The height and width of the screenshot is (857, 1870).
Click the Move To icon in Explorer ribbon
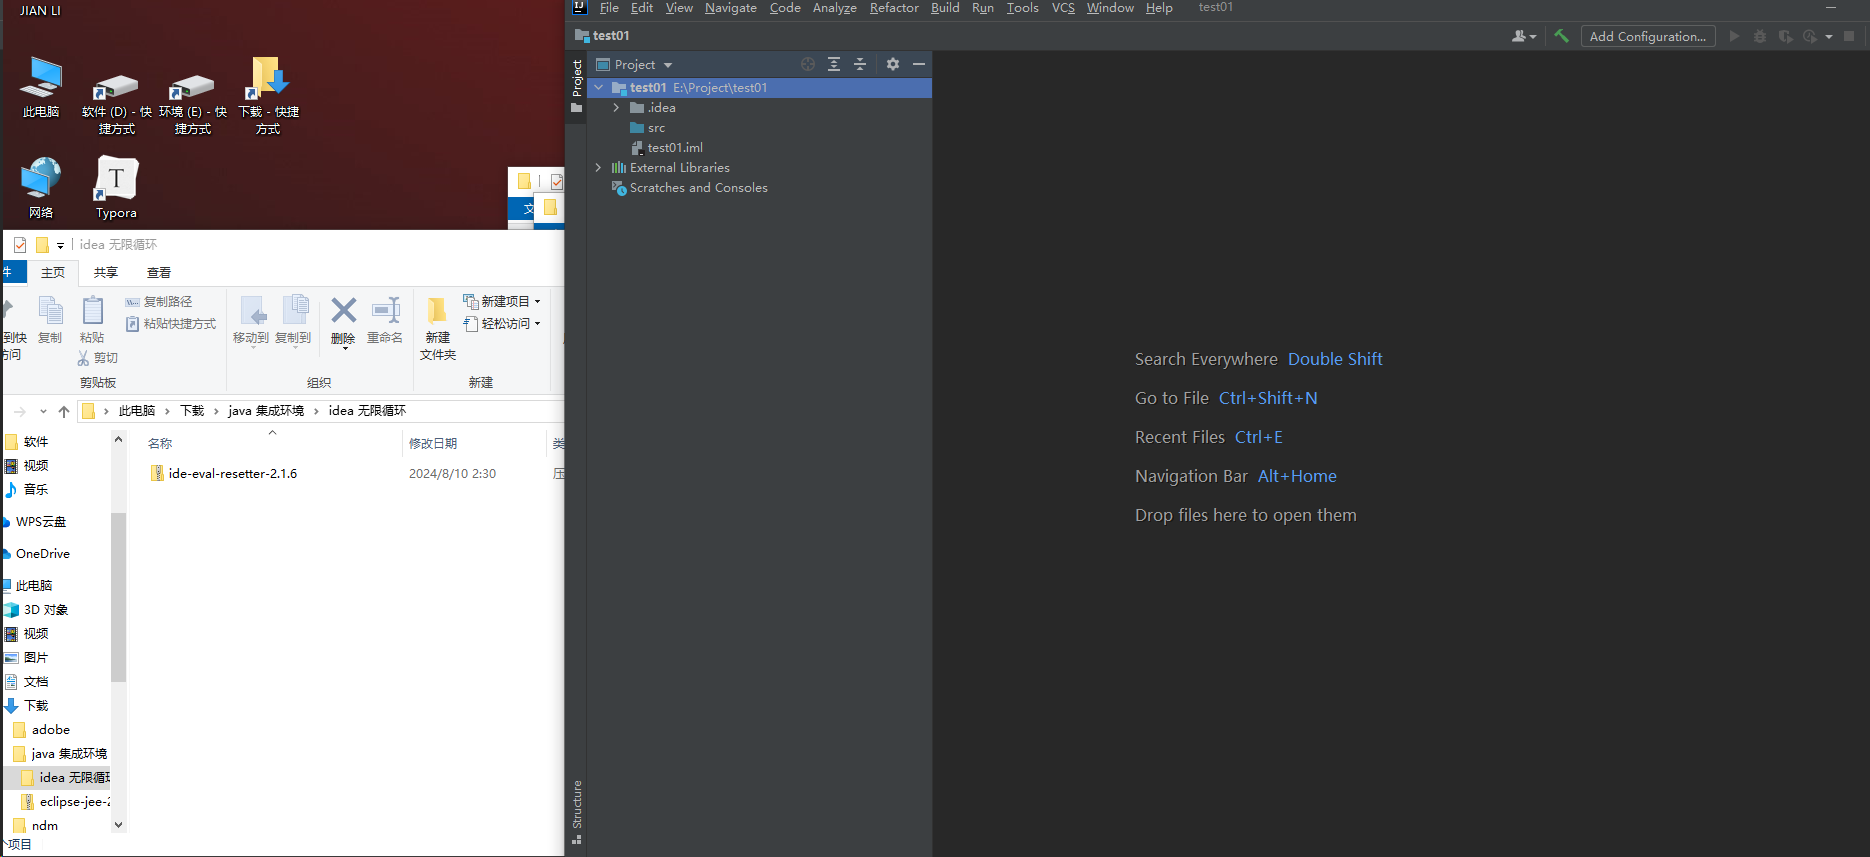pos(252,310)
